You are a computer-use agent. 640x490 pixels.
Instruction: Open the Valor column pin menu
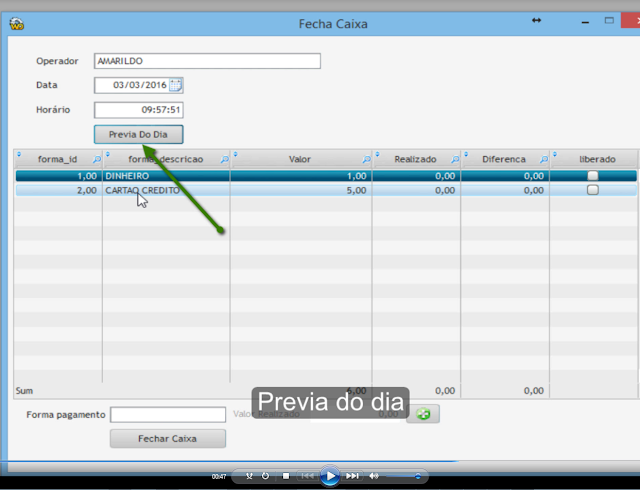(x=236, y=154)
